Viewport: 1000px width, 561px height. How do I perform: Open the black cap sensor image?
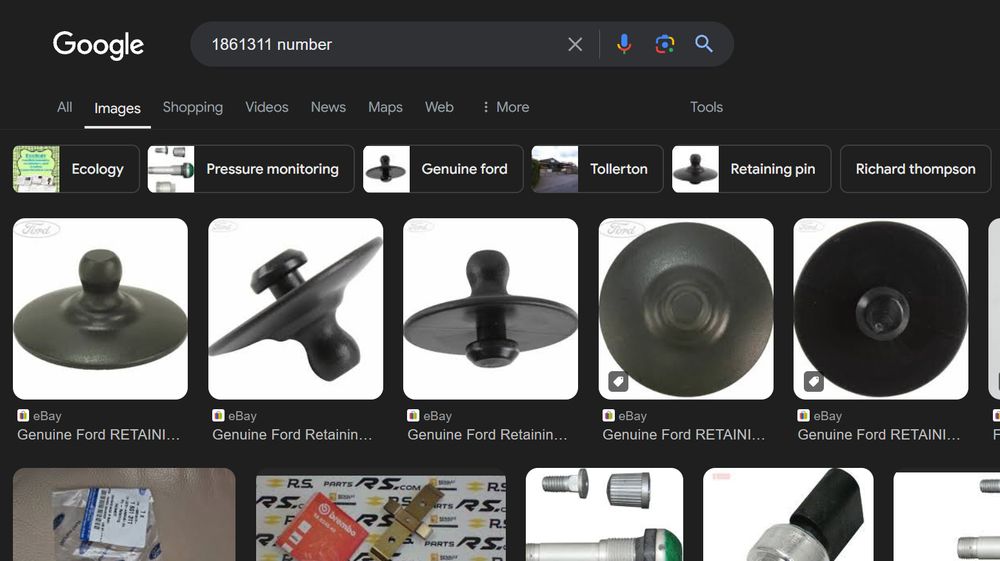[788, 514]
